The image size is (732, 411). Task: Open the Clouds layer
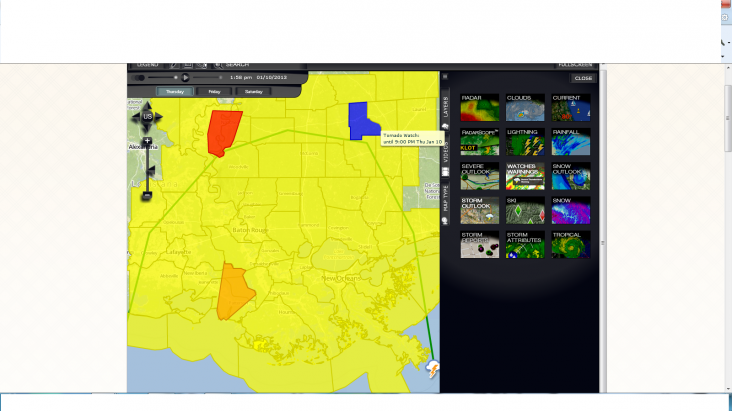point(525,108)
